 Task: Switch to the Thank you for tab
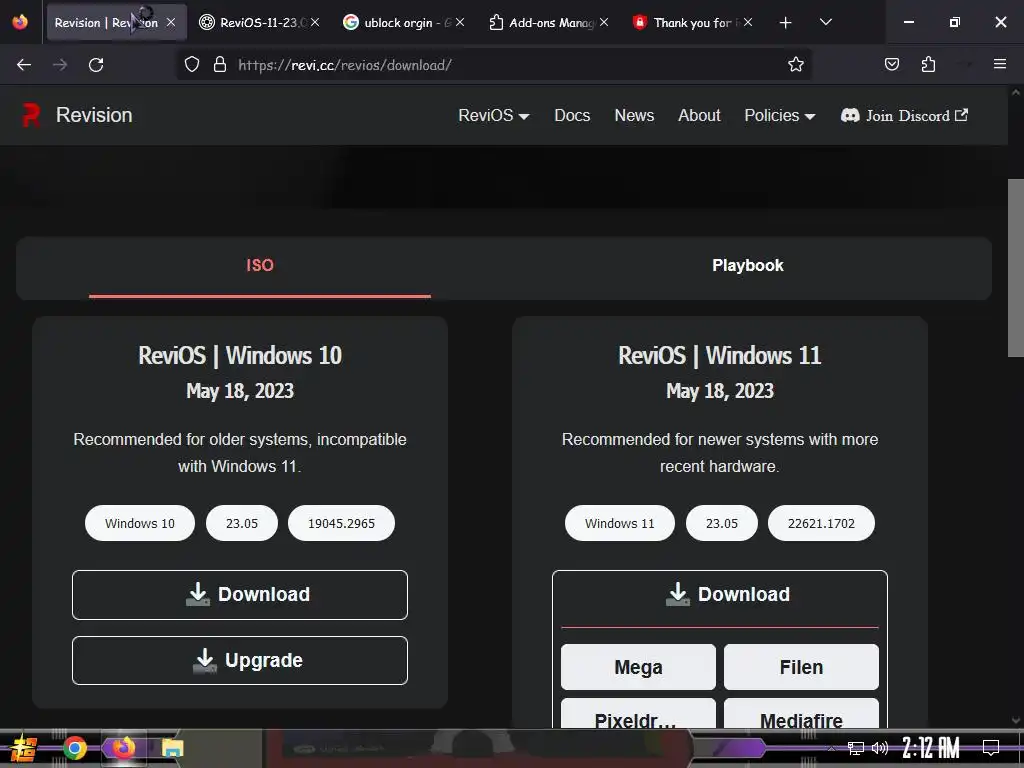[692, 22]
